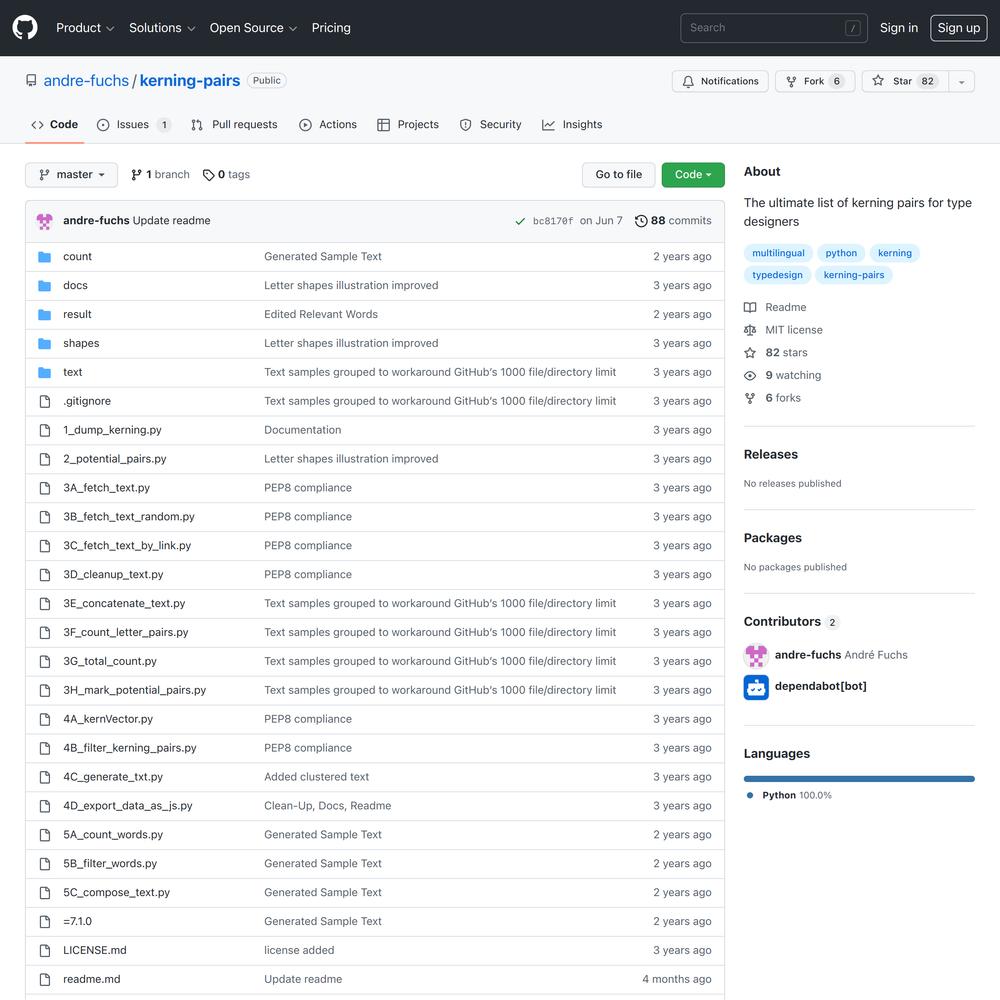Expand the Star list dropdown arrow
1000x1000 pixels.
coord(962,81)
